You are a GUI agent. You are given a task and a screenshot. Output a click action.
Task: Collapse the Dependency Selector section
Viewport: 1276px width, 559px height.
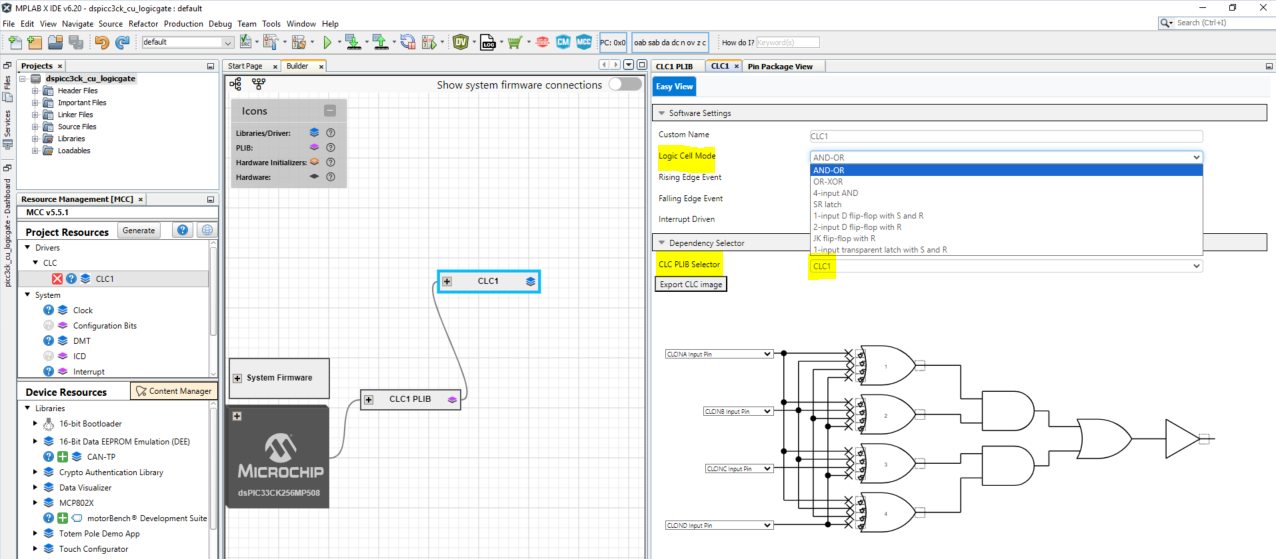pyautogui.click(x=661, y=242)
